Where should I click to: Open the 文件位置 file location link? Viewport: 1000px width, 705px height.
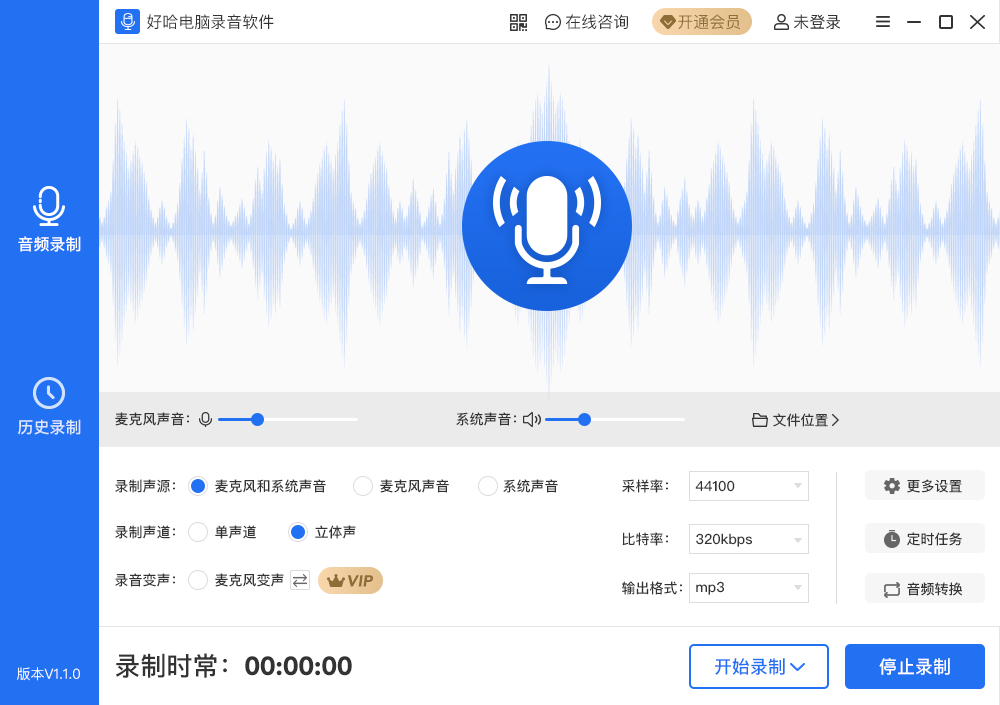[x=795, y=420]
